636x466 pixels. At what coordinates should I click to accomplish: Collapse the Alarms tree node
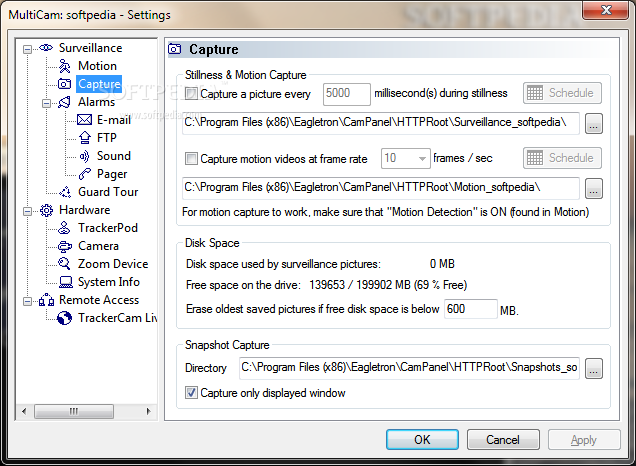[x=46, y=103]
